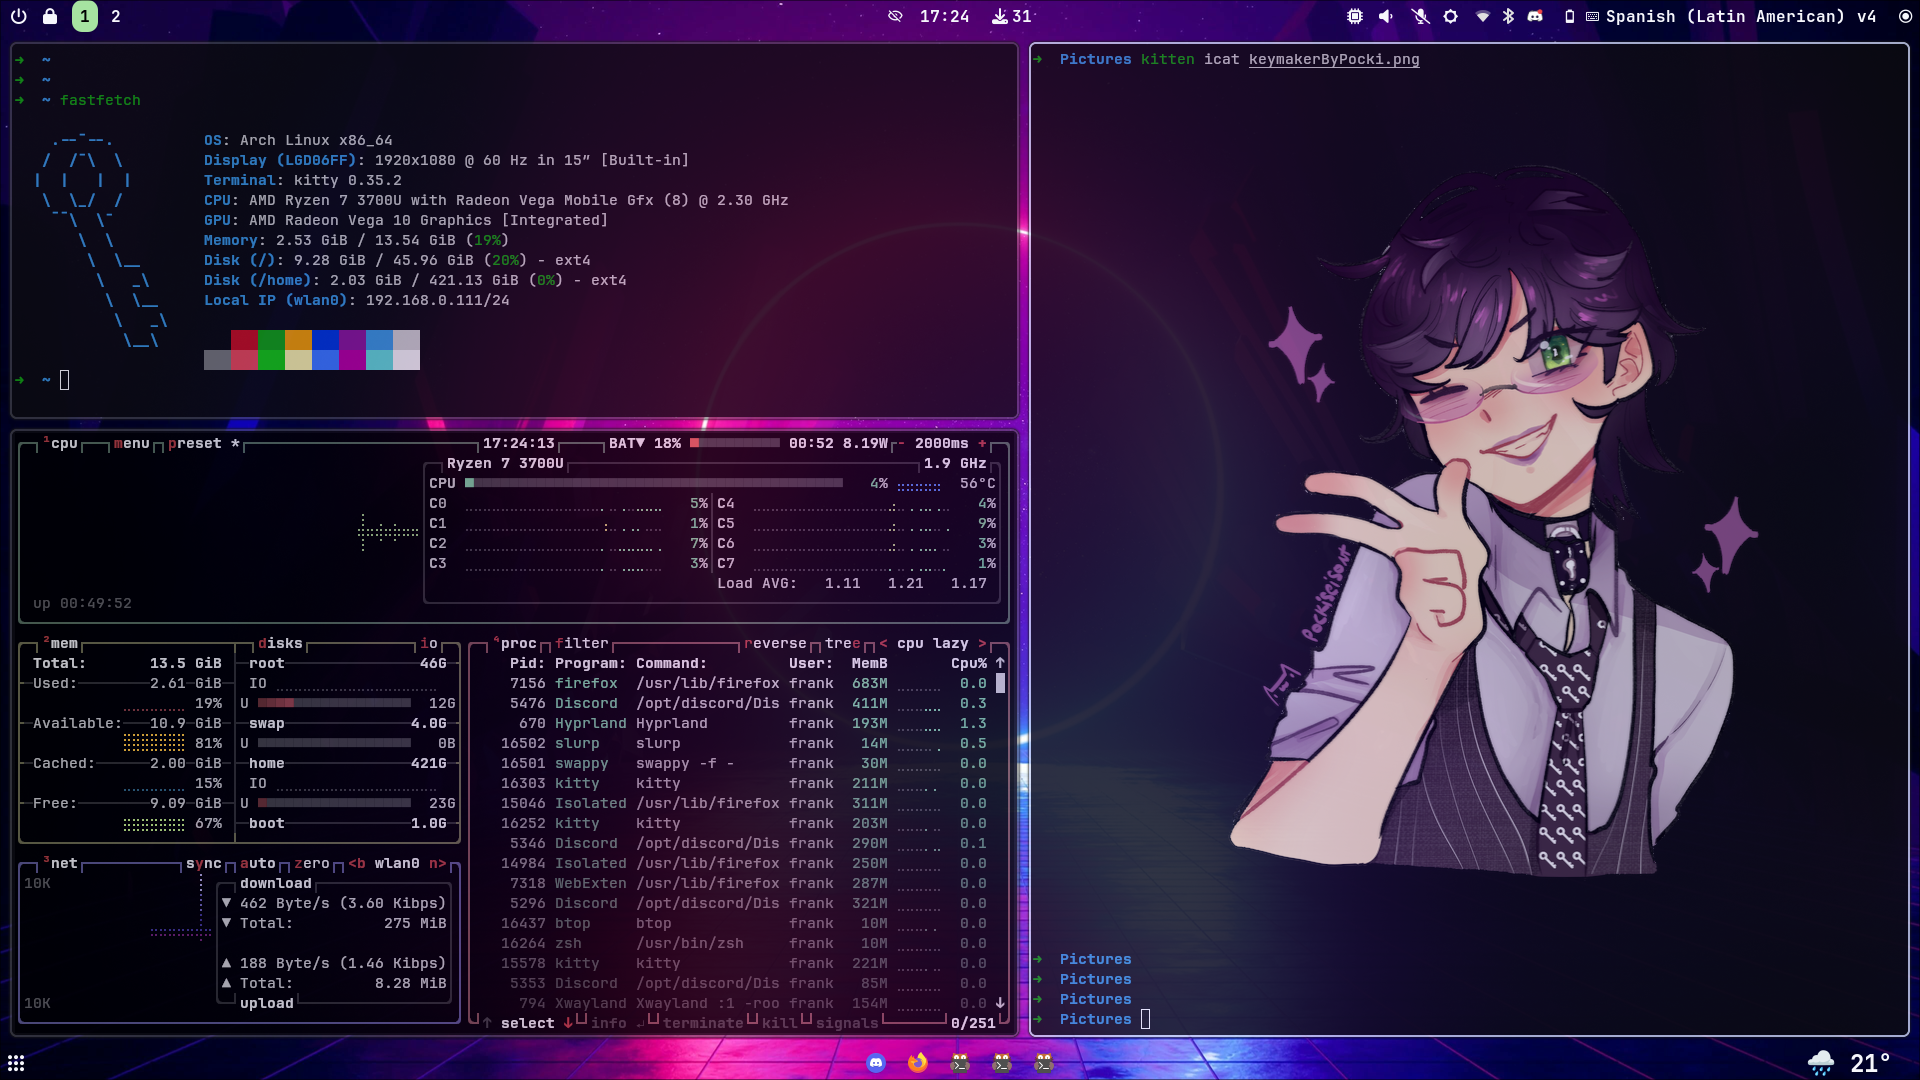This screenshot has width=1920, height=1080.
Task: Click the btop select down arrow
Action: [x=568, y=1023]
